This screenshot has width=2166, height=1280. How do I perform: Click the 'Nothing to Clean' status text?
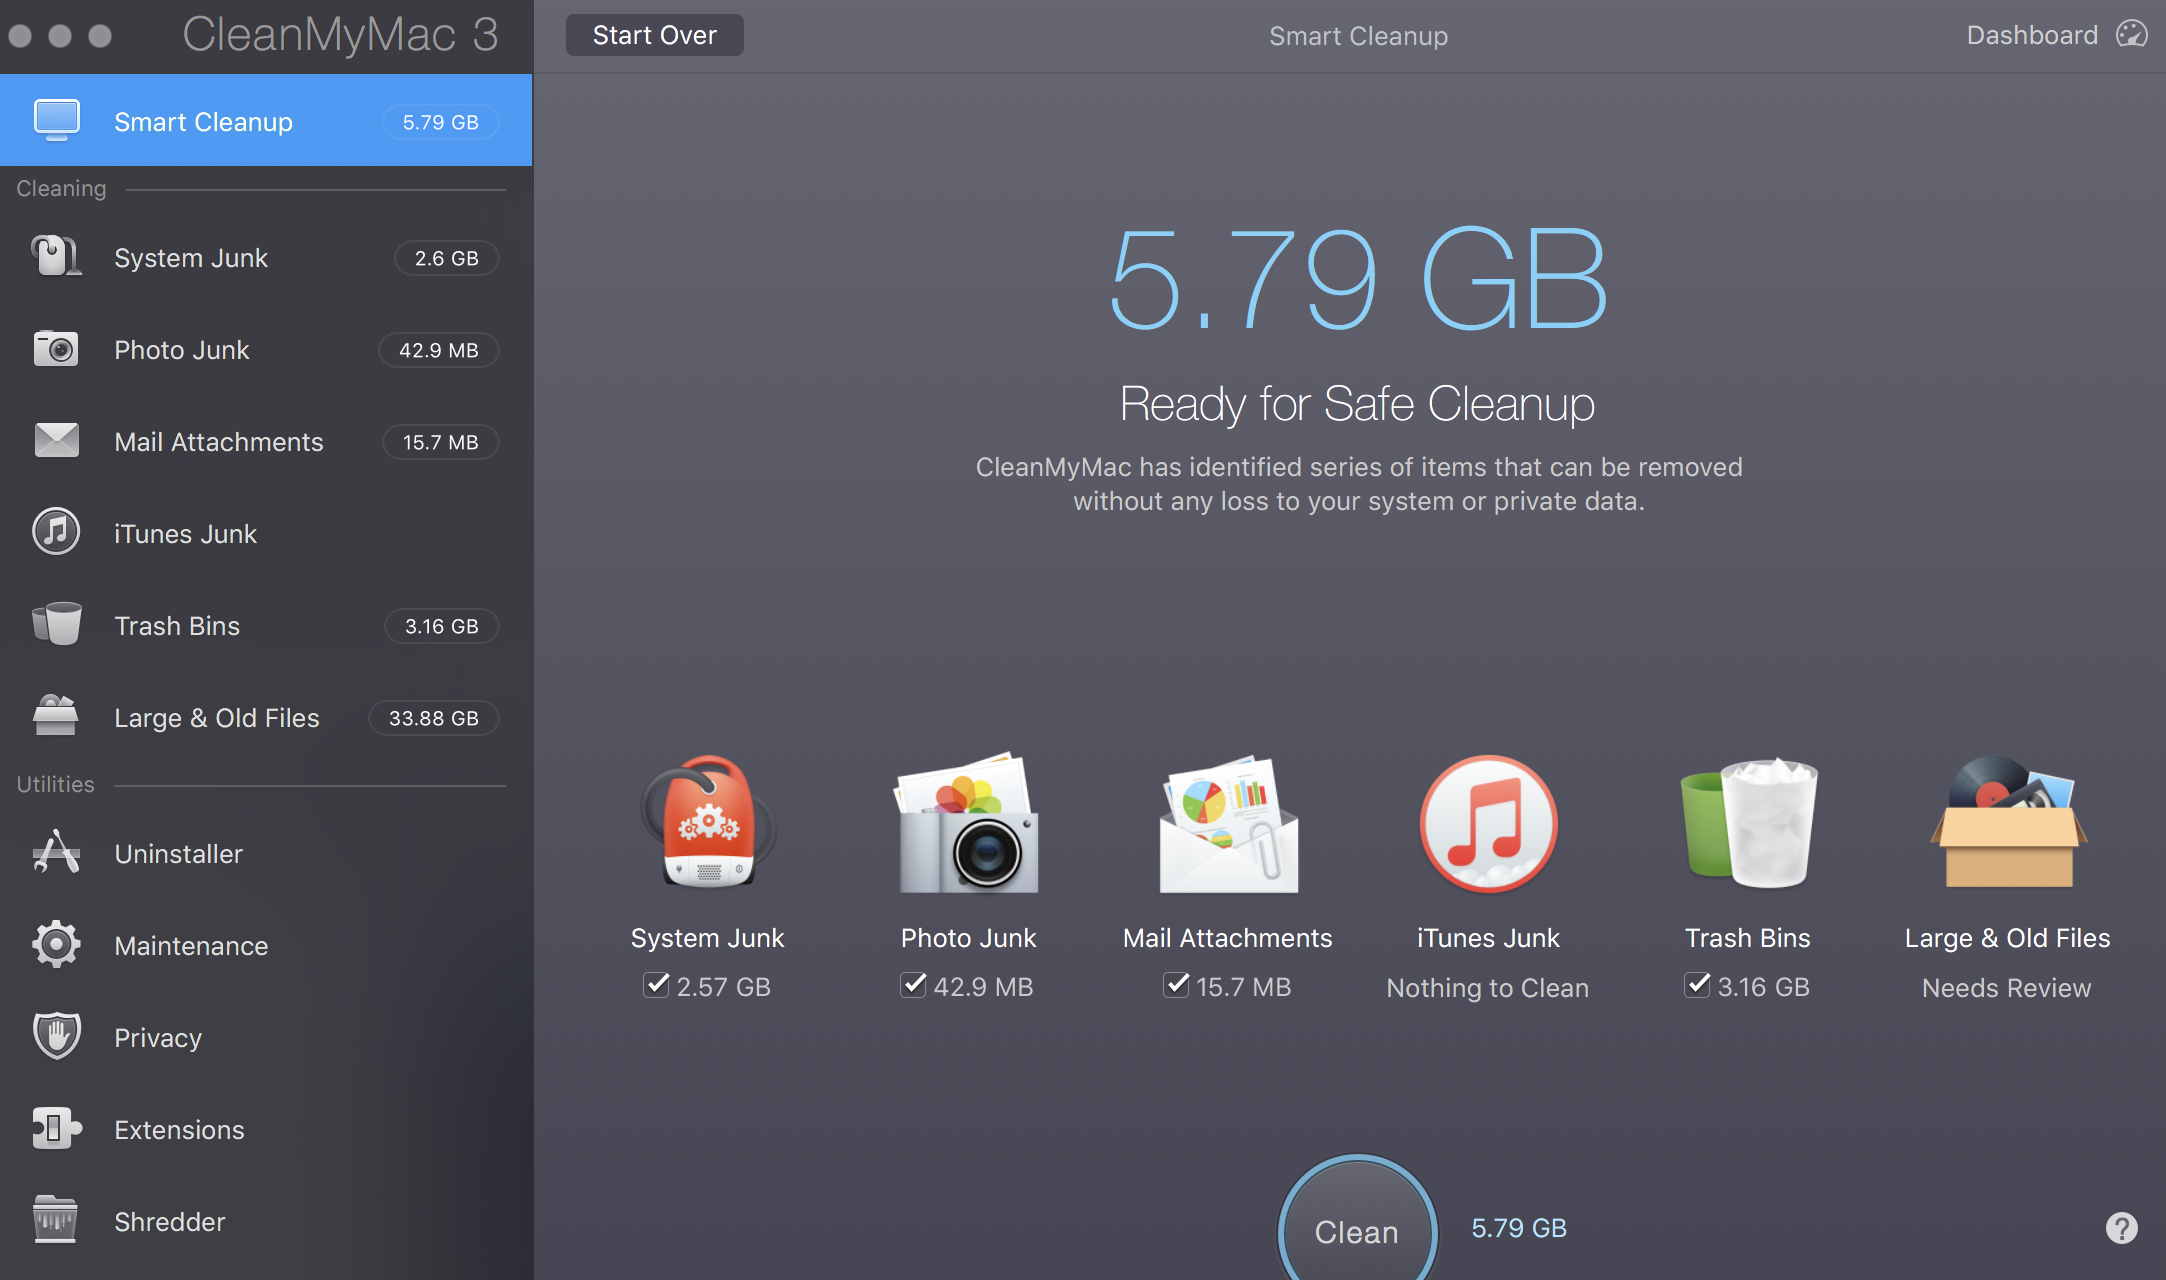click(x=1488, y=988)
